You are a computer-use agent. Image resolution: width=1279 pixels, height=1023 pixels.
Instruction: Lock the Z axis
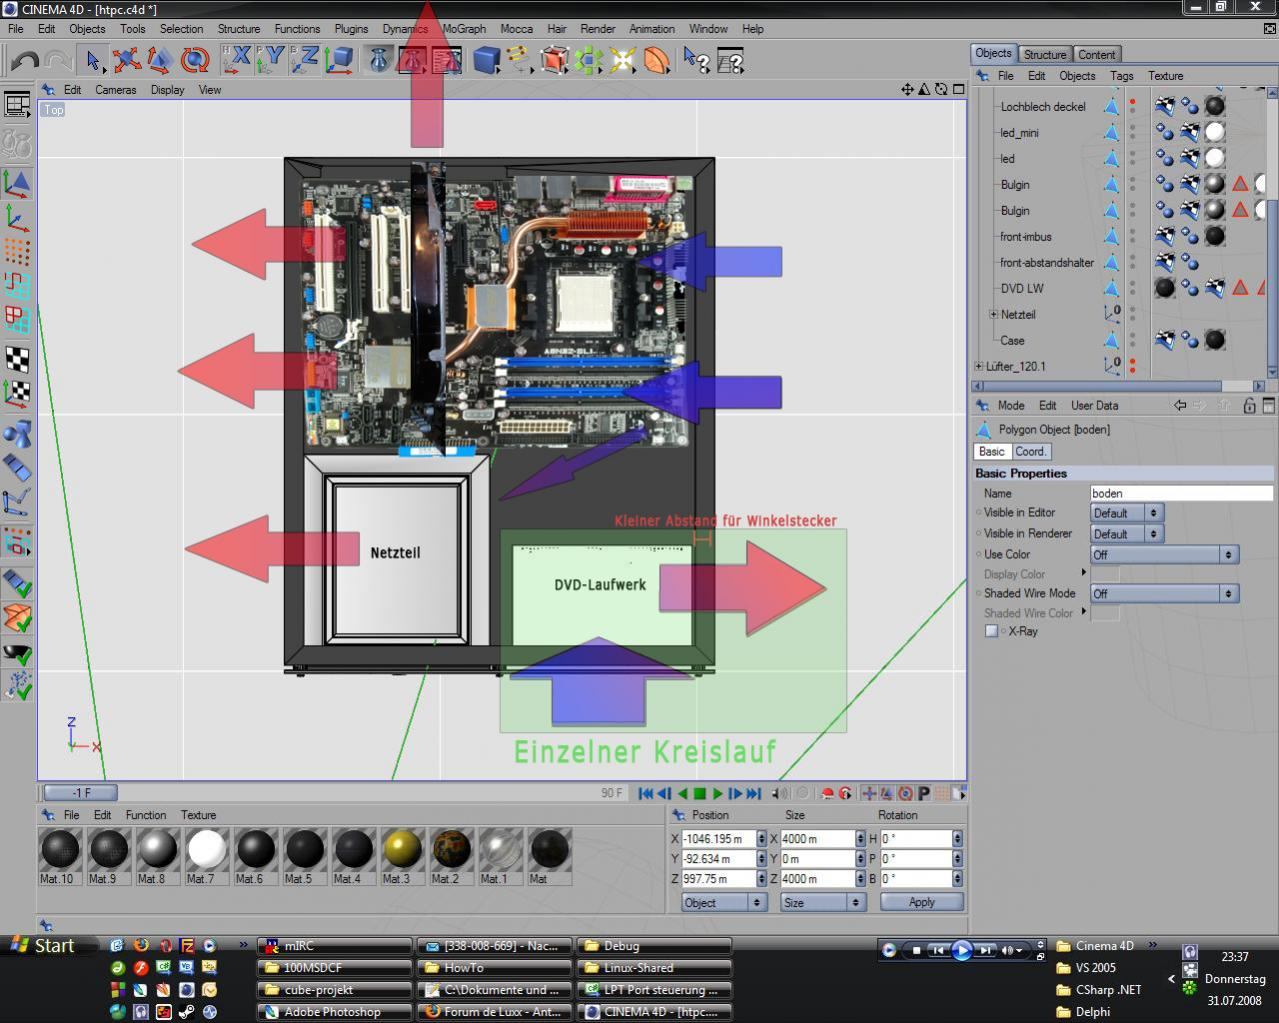[x=304, y=60]
